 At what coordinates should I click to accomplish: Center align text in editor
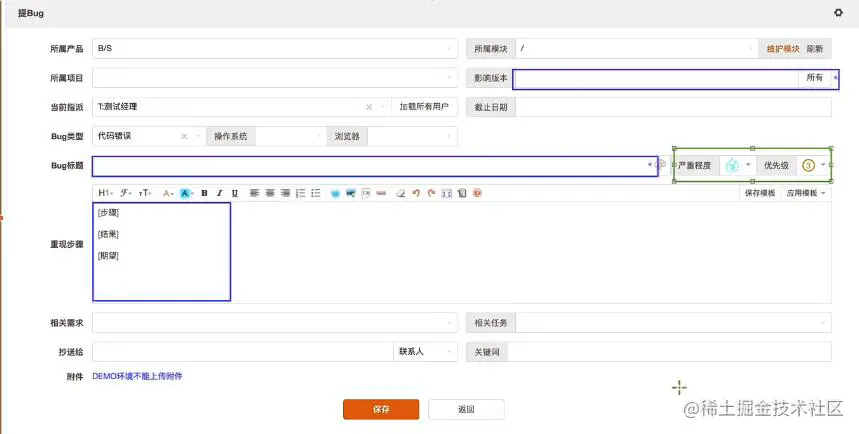tap(270, 193)
